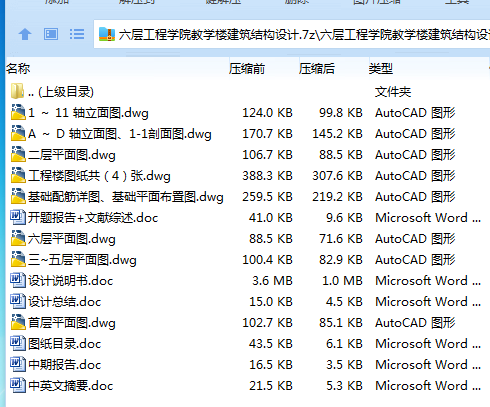Click Word icon beside 中期报告.doc
This screenshot has width=490, height=407.
[18, 364]
